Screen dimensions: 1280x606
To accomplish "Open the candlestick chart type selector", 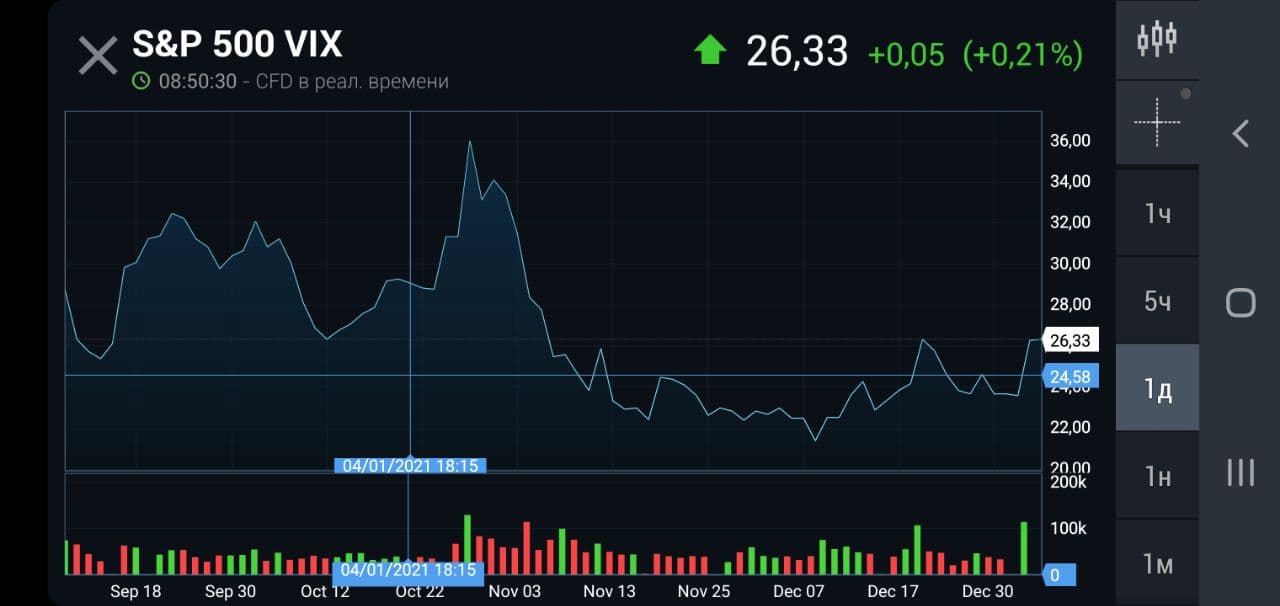I will coord(1157,39).
